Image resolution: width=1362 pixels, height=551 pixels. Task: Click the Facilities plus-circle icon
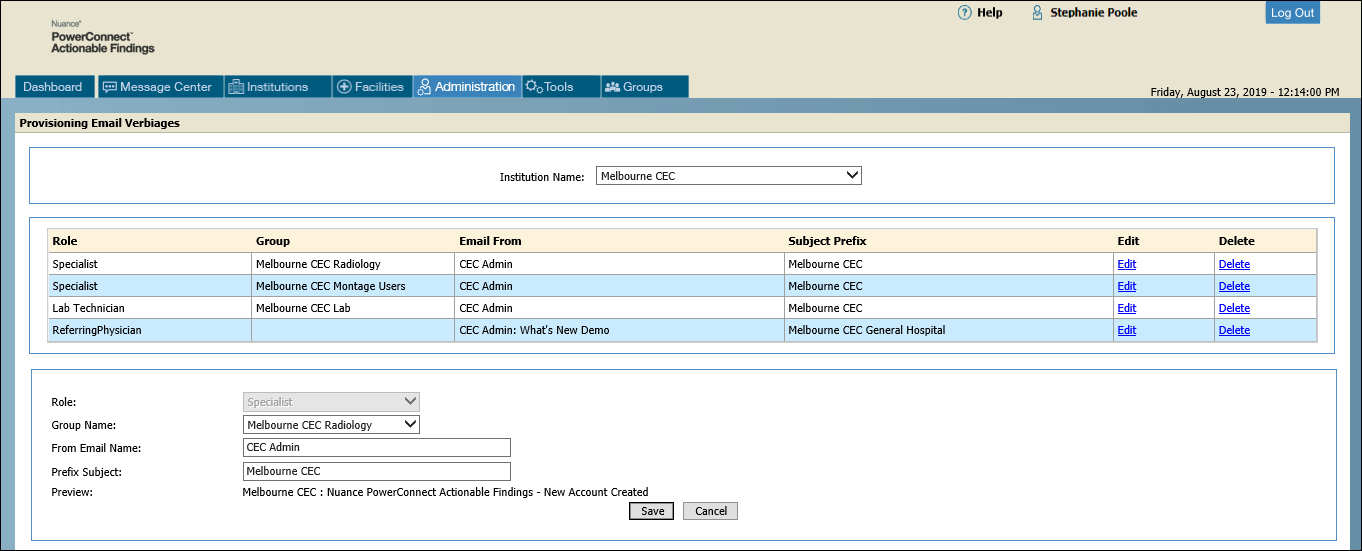344,87
